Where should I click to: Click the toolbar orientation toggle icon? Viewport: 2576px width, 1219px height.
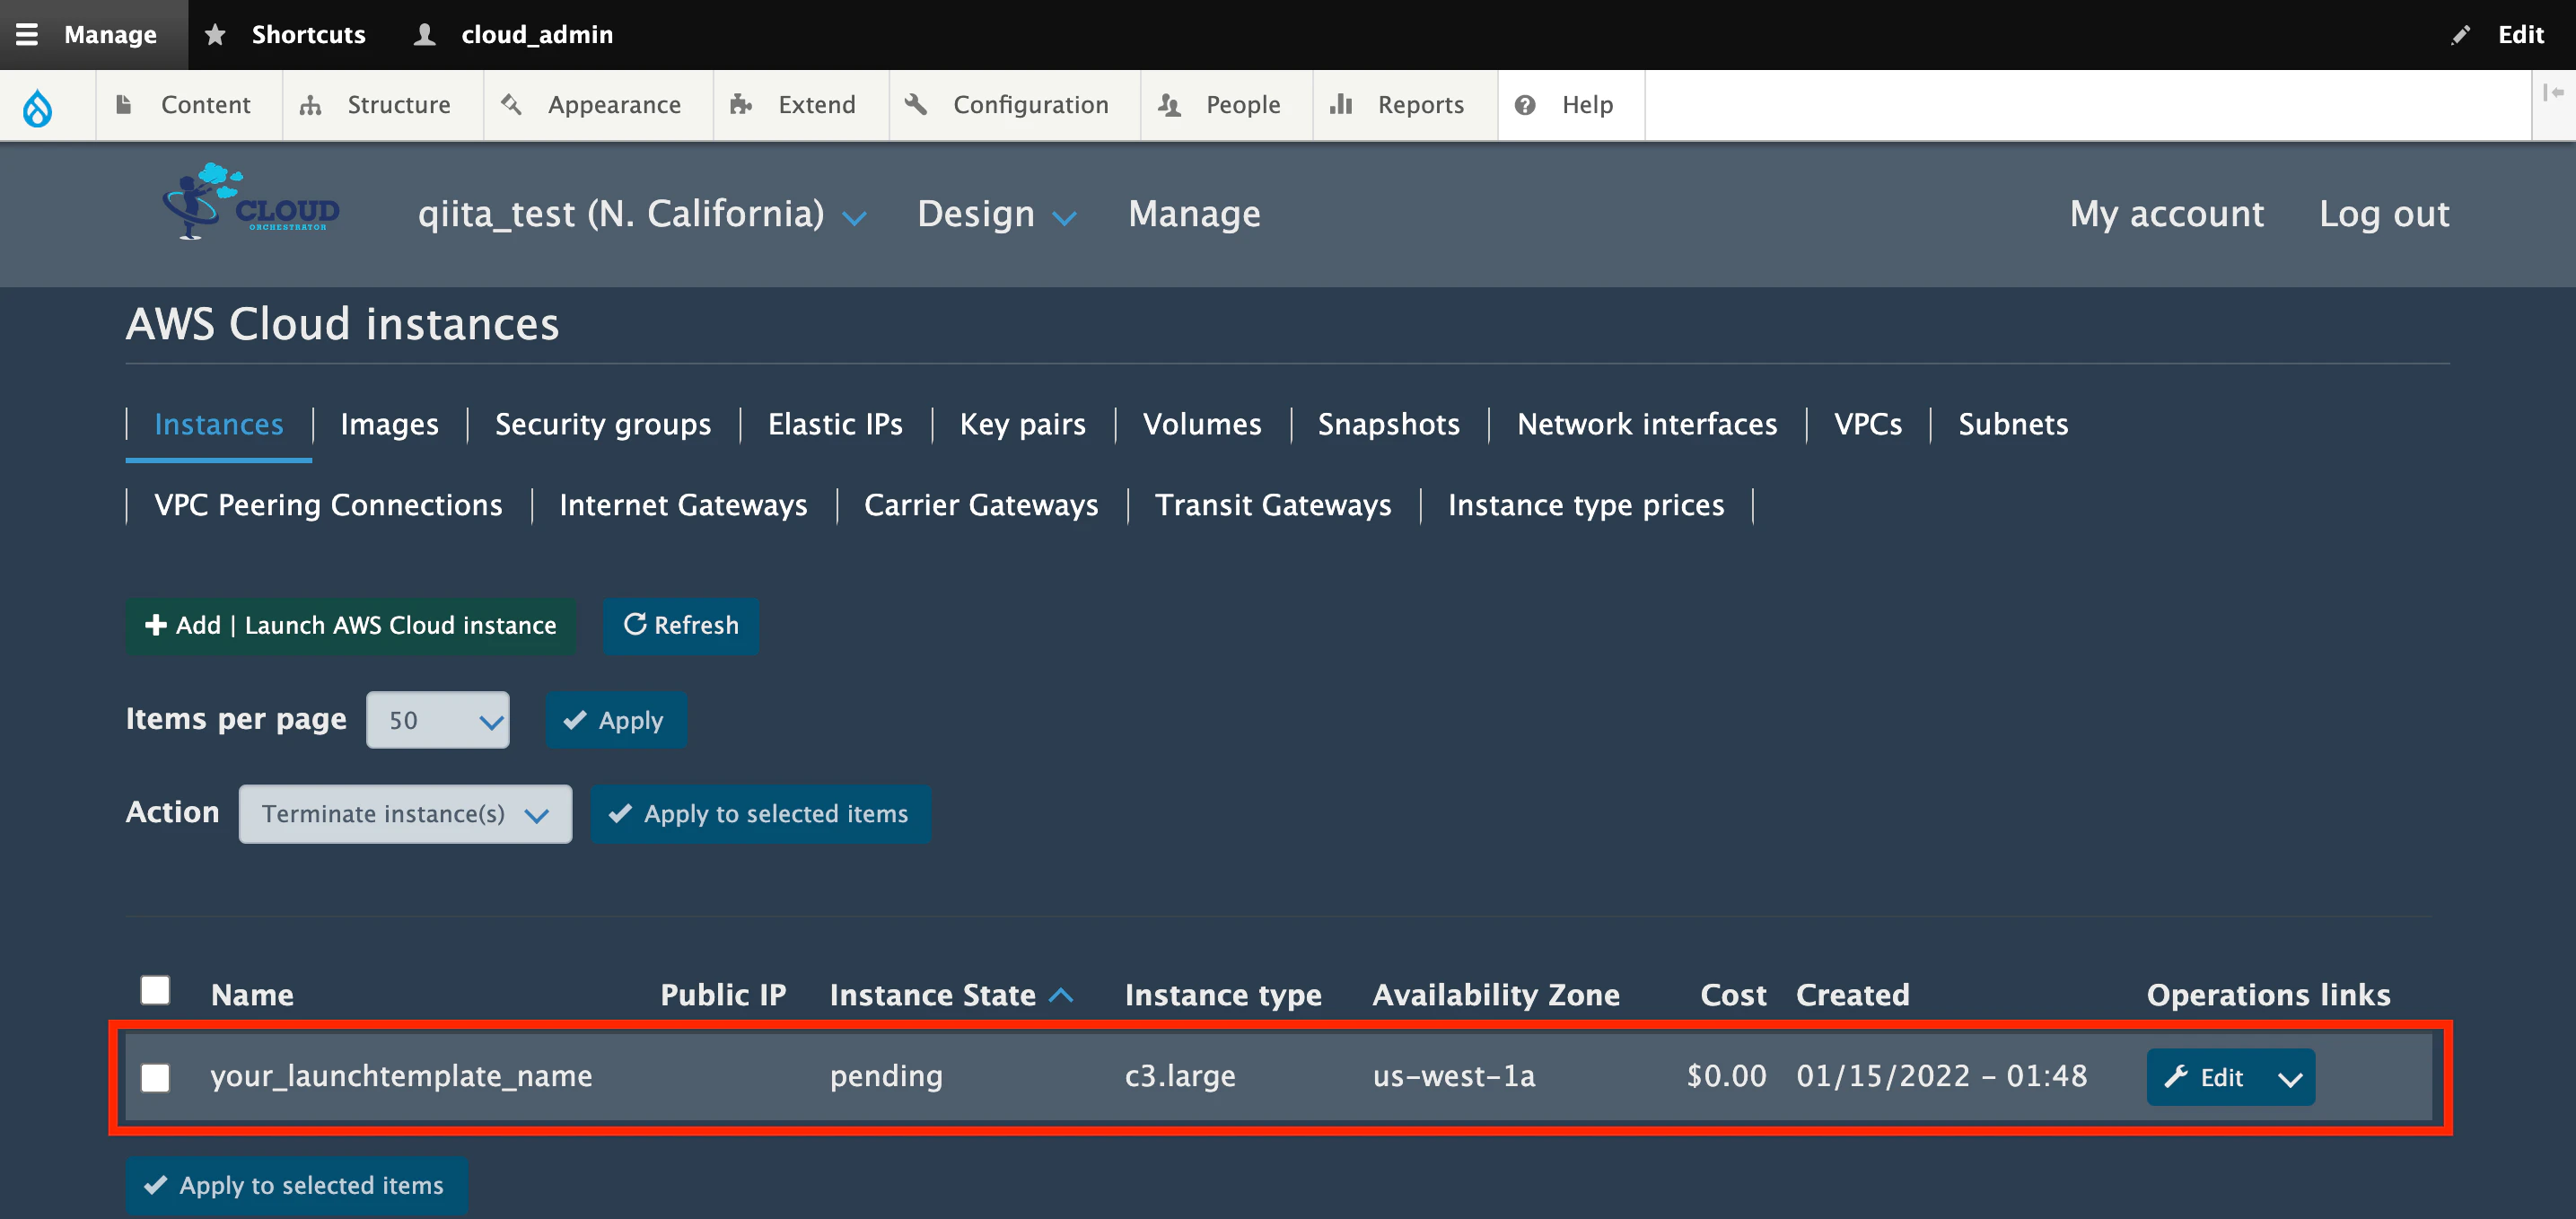[x=2553, y=92]
